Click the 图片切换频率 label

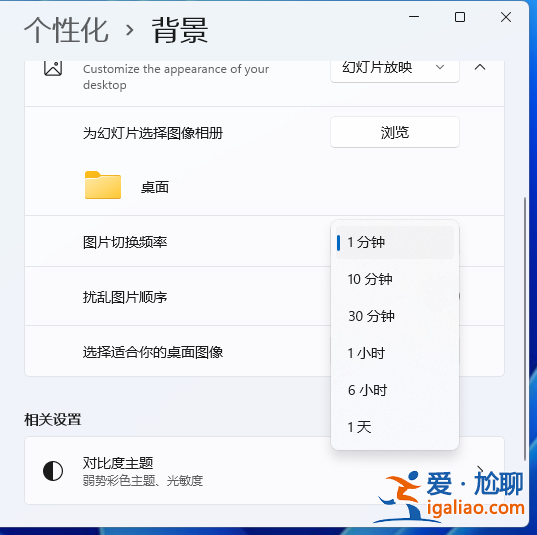coord(125,242)
